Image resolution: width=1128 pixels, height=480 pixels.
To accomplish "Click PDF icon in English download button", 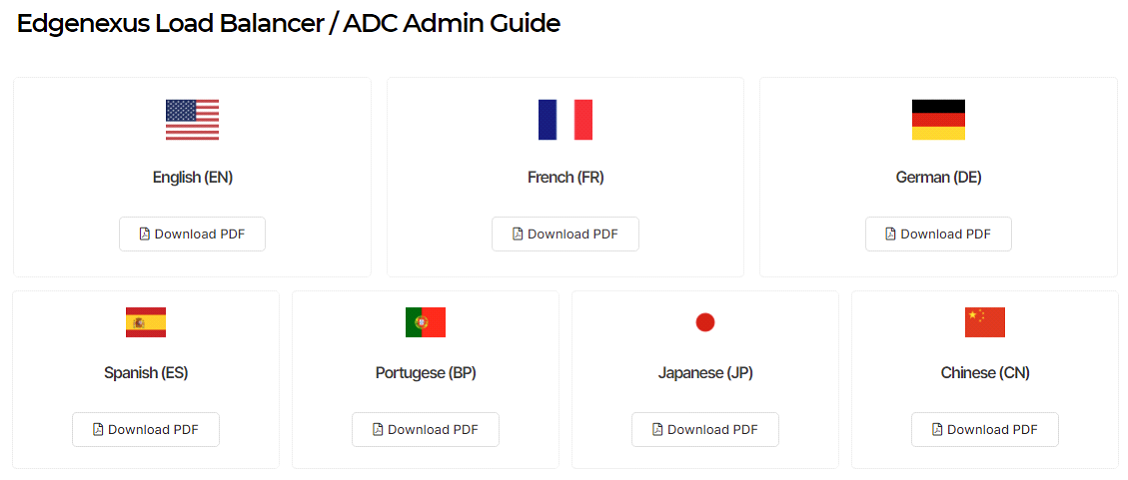I will pyautogui.click(x=145, y=234).
